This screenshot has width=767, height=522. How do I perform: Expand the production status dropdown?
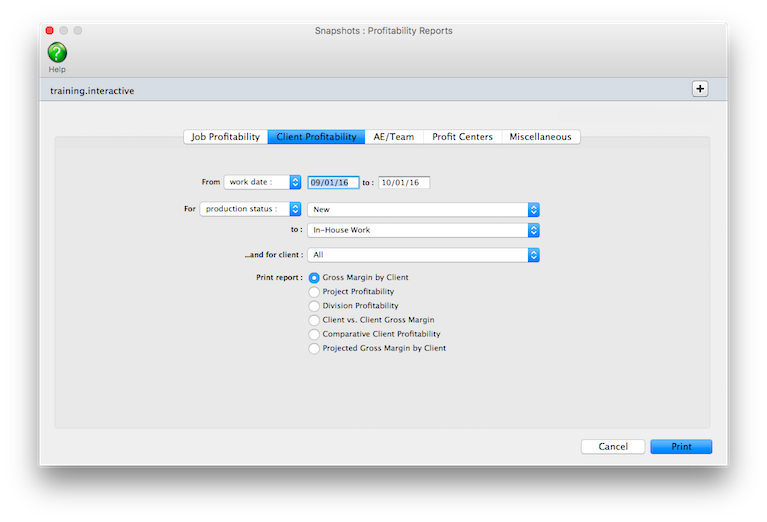[251, 209]
